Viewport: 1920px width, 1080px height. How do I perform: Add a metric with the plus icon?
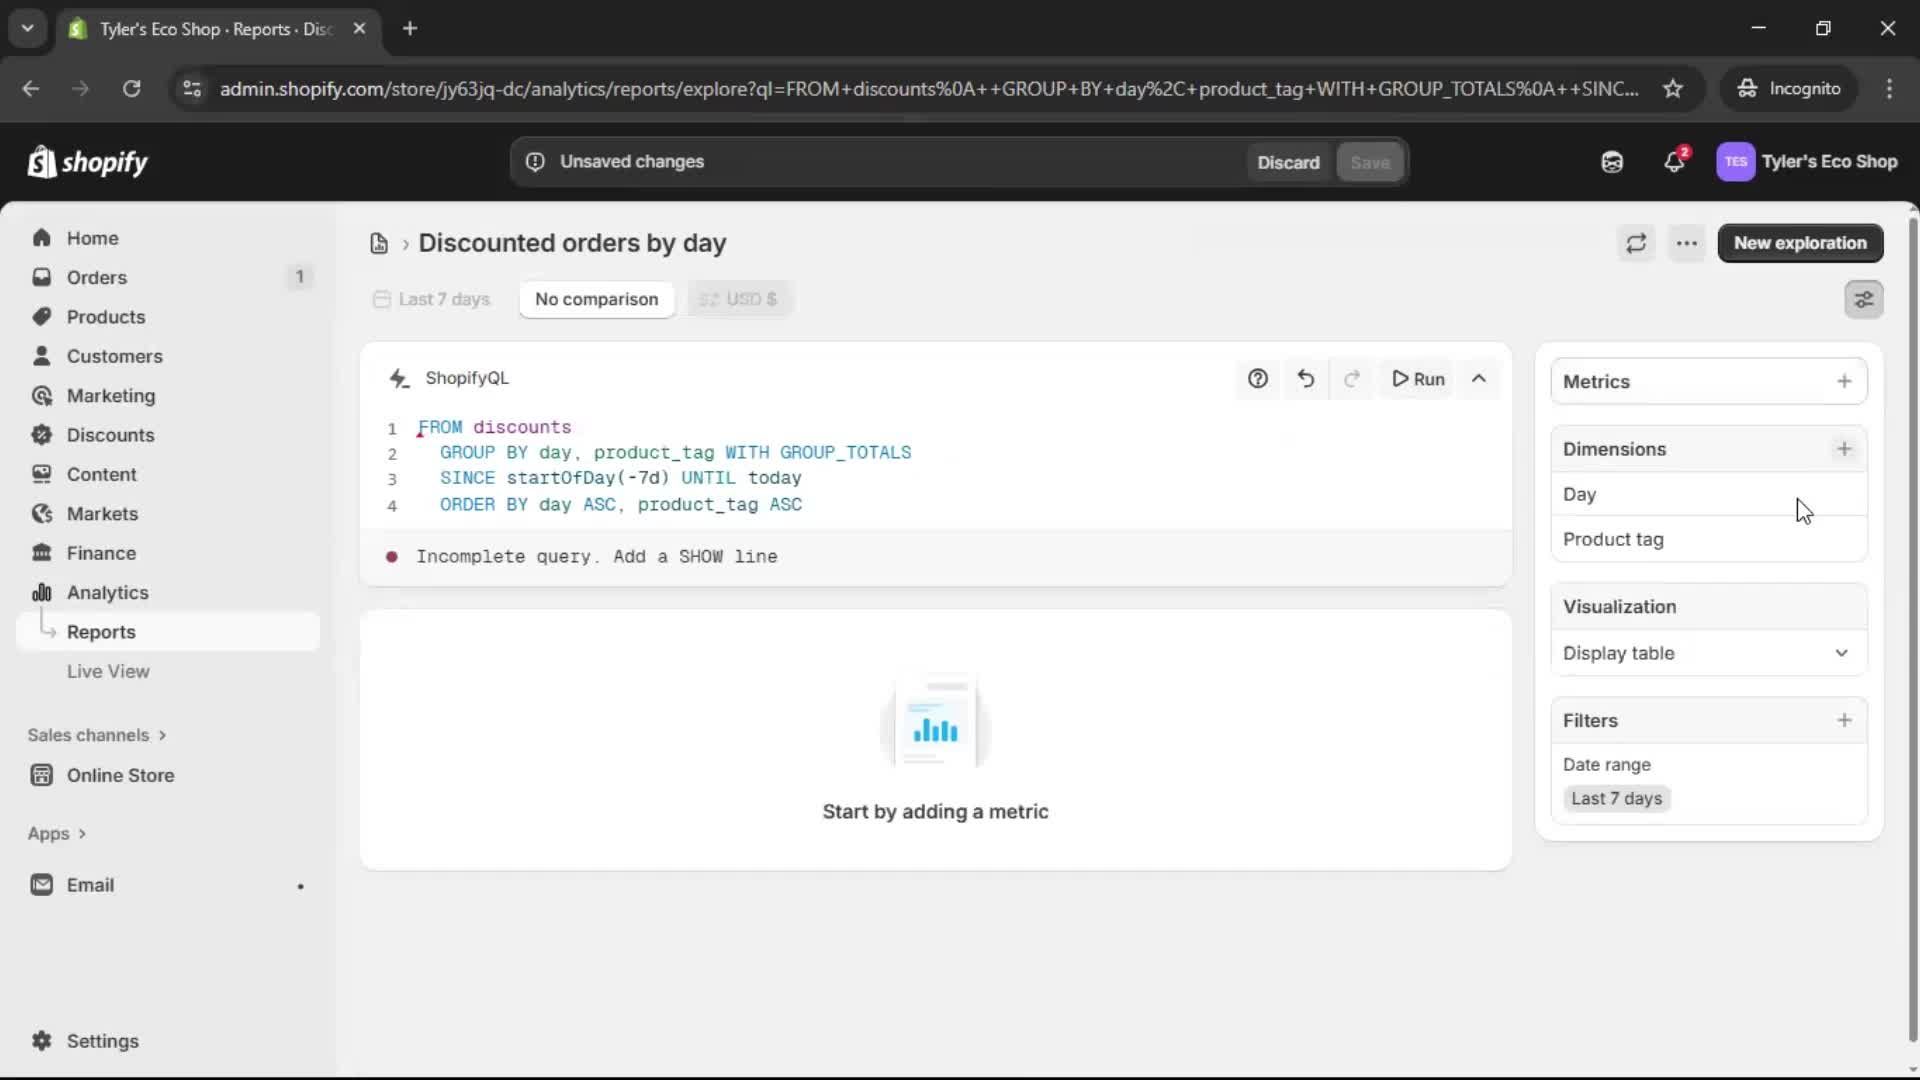1844,381
